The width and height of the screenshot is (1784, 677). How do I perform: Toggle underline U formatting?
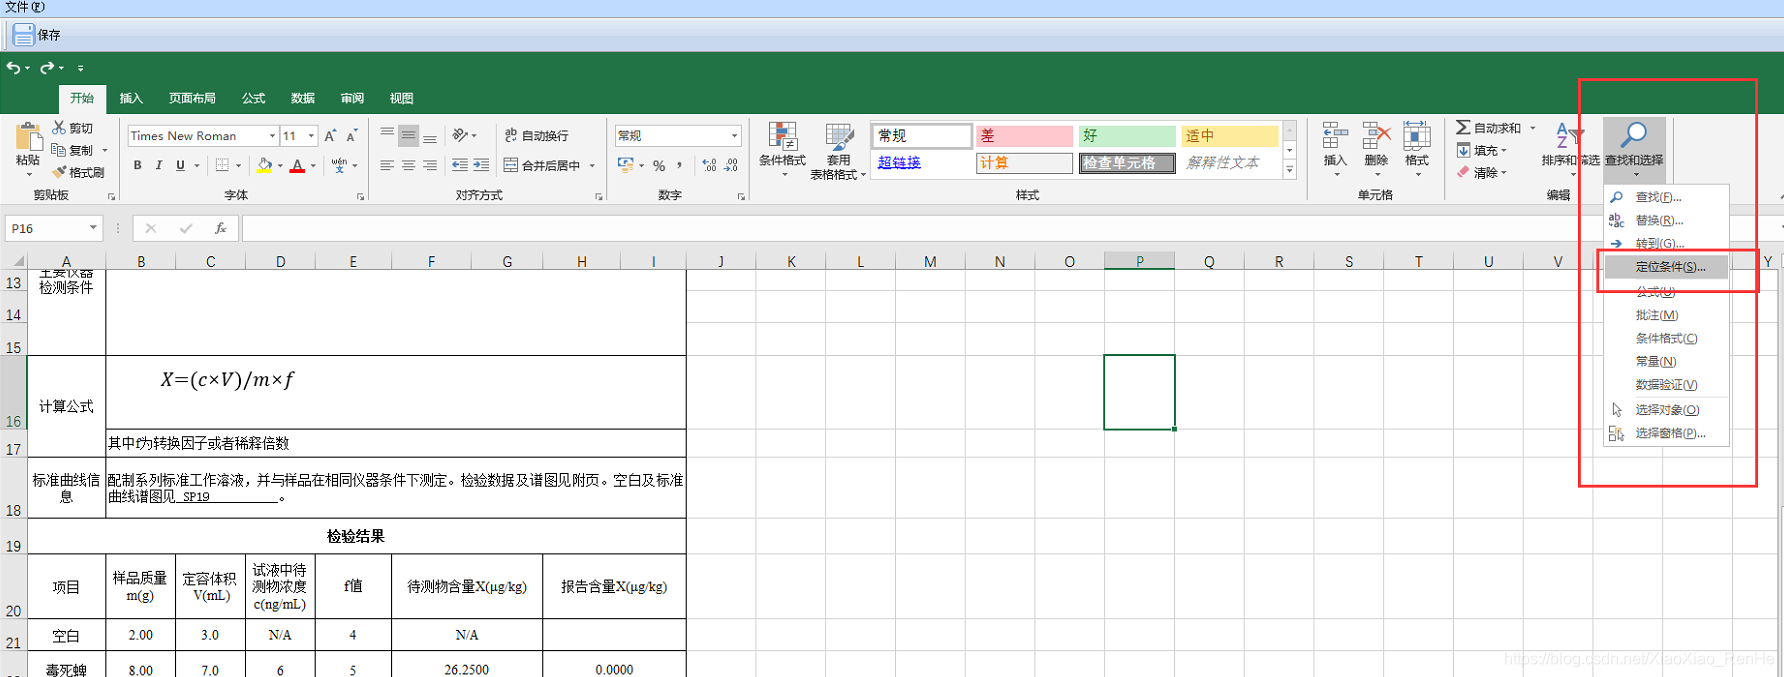point(180,165)
